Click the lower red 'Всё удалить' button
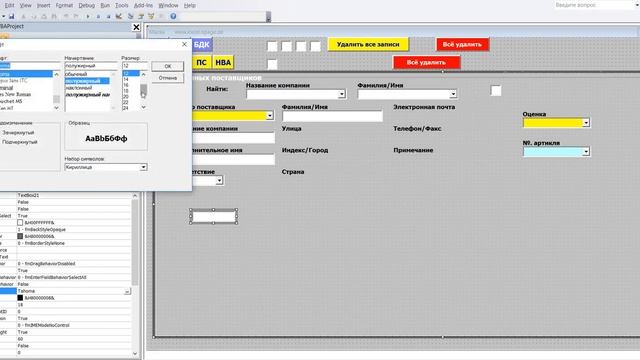The width and height of the screenshot is (640, 360). click(x=427, y=62)
